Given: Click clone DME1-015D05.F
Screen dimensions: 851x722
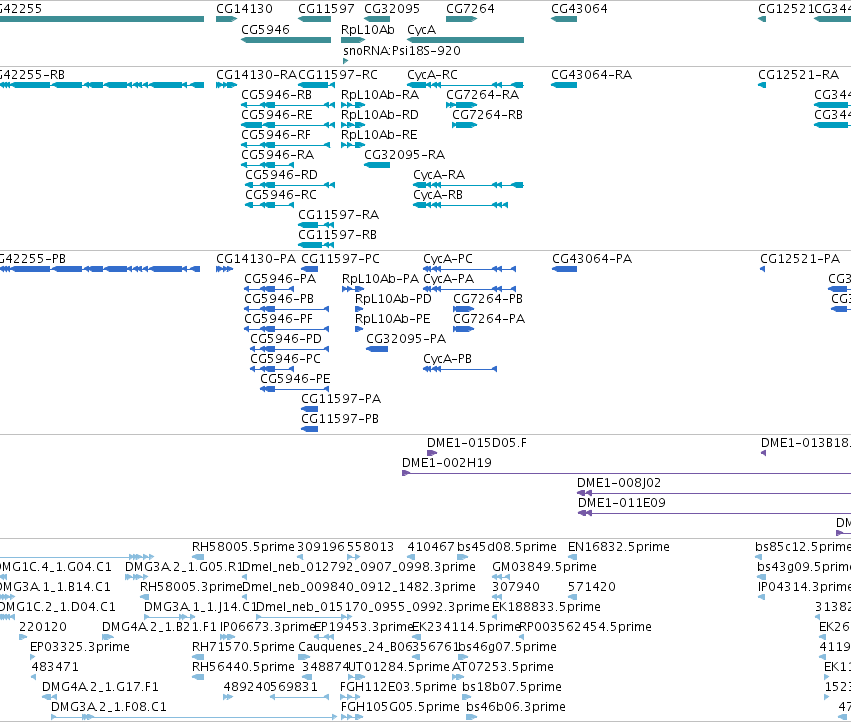Looking at the screenshot, I should [477, 444].
